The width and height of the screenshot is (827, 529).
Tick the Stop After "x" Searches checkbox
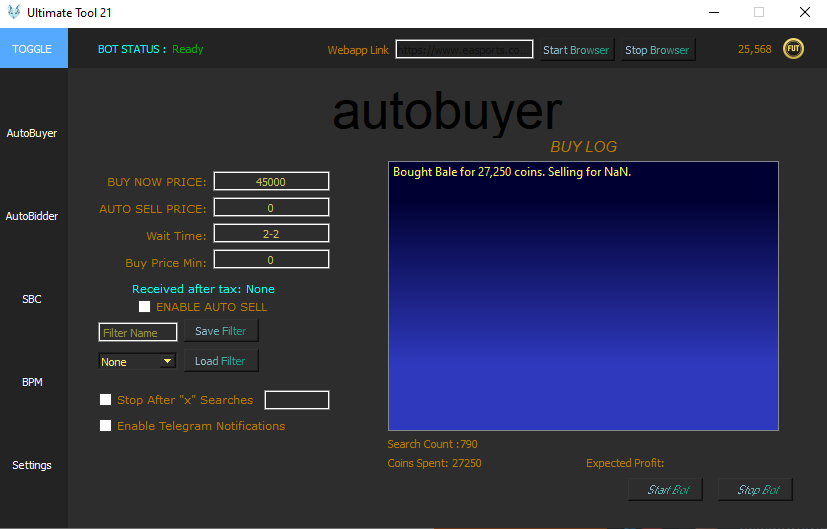click(105, 399)
